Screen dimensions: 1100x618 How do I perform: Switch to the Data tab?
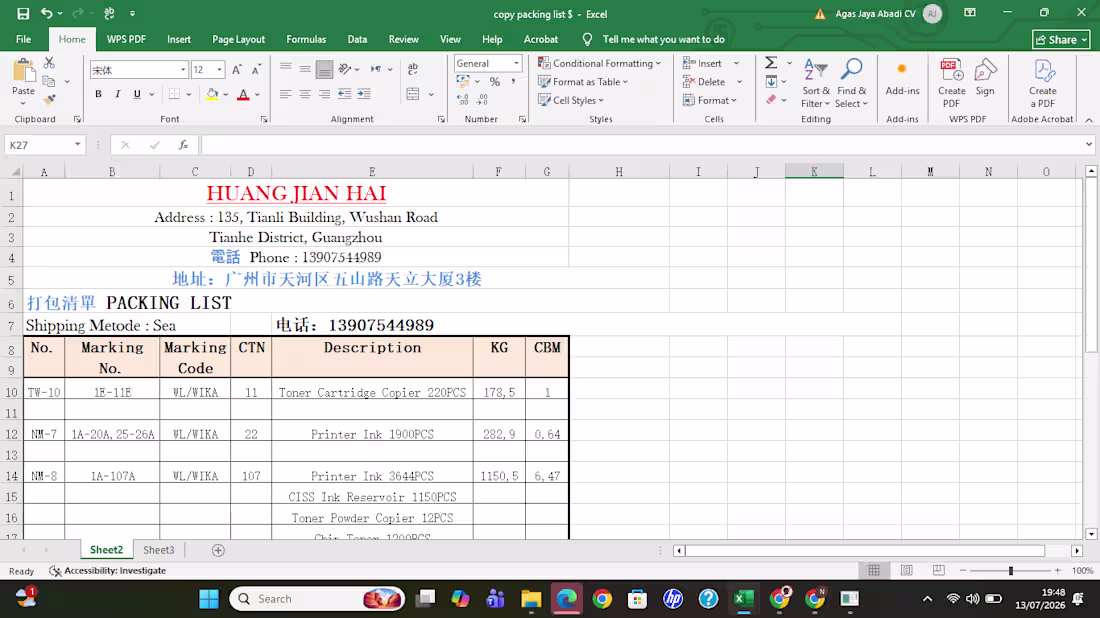click(357, 39)
